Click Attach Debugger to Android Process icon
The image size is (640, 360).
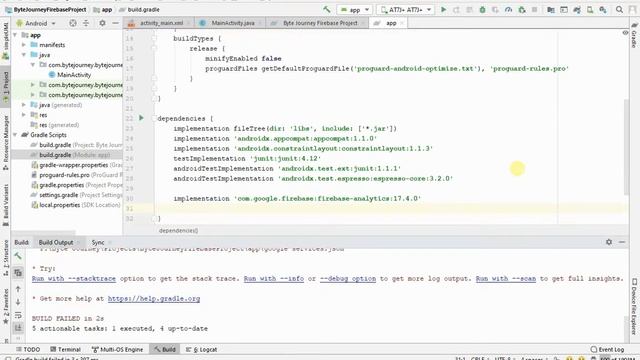pyautogui.click(x=522, y=9)
